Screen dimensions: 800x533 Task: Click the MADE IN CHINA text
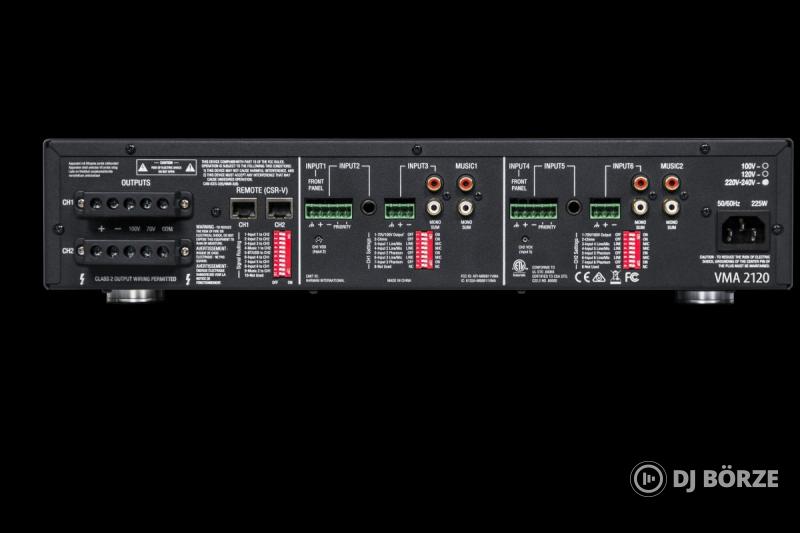(x=399, y=281)
